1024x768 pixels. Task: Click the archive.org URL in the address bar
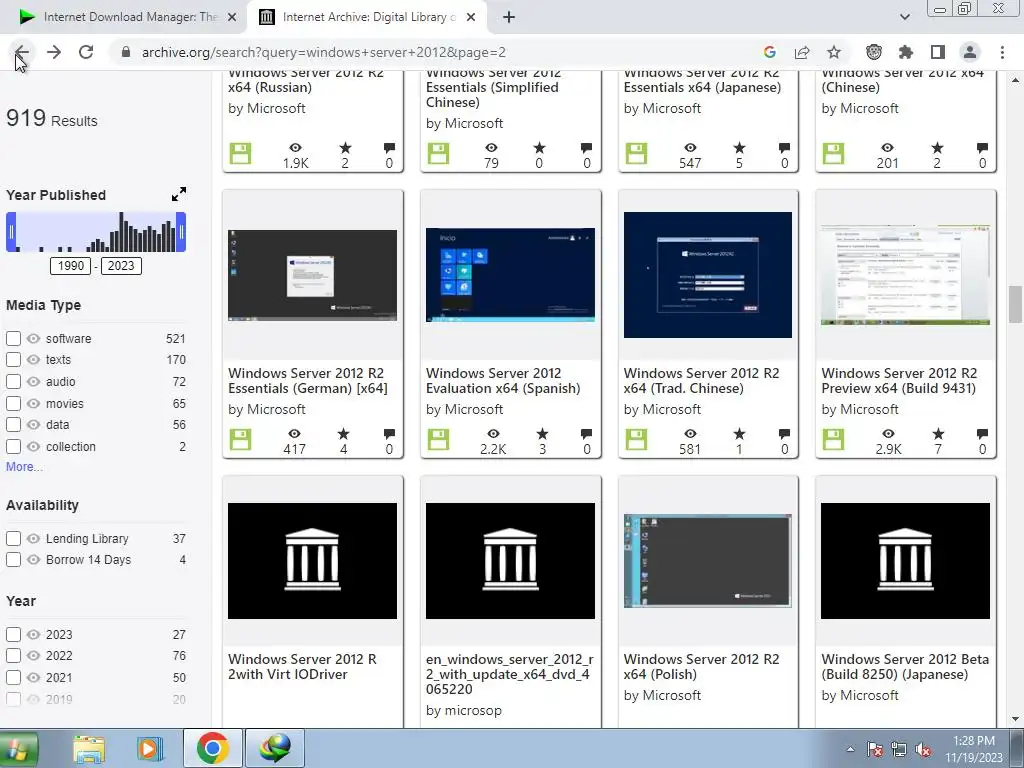324,52
